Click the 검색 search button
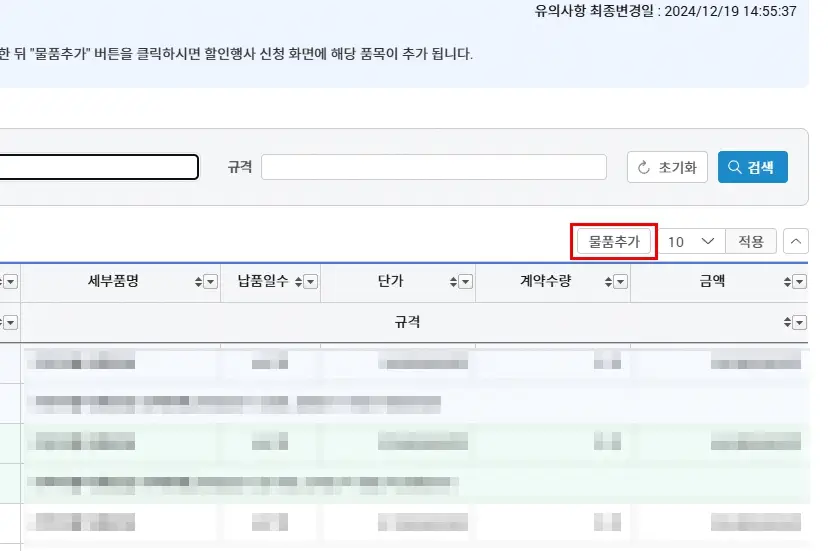 tap(752, 167)
